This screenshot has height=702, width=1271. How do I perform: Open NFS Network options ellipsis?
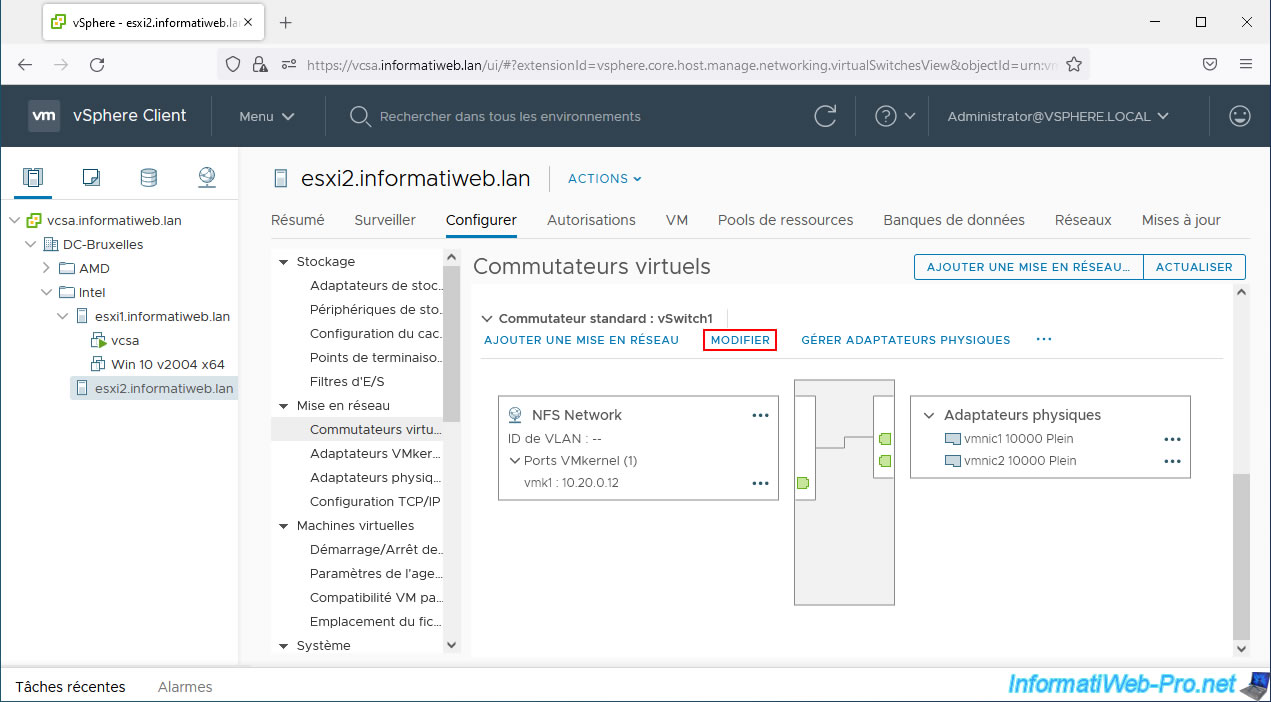(x=760, y=415)
